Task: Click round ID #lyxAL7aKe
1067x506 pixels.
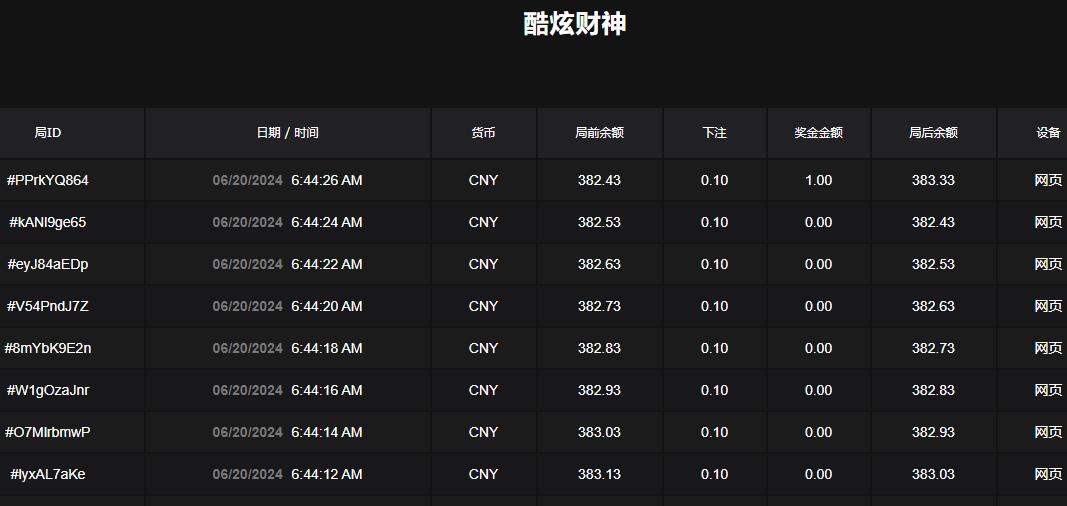Action: (48, 474)
